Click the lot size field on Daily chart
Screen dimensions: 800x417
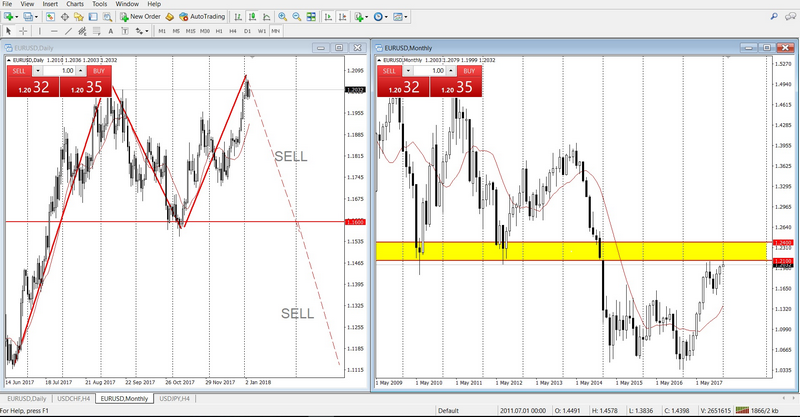coord(64,71)
